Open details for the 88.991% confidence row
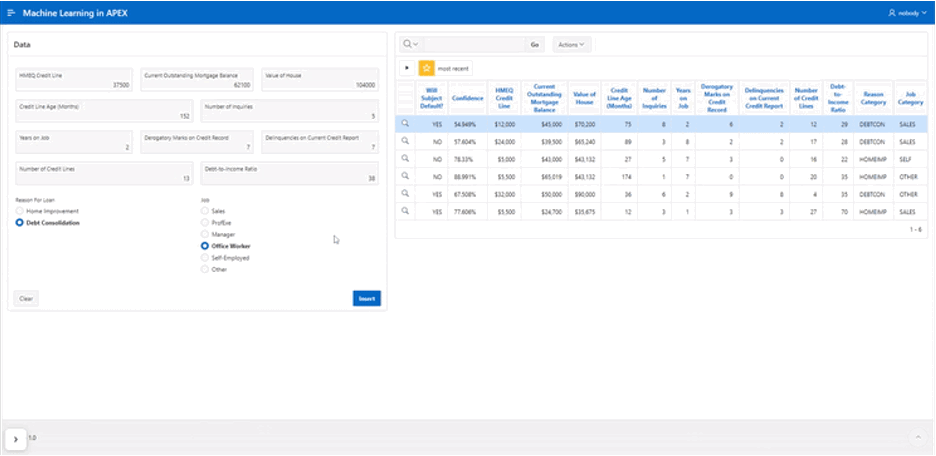This screenshot has height=456, width=936. point(405,176)
